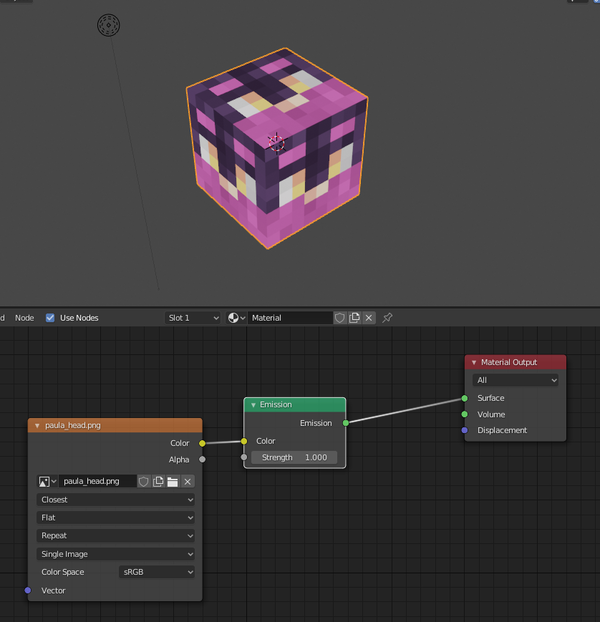Toggle fake user shield for Material

340,318
